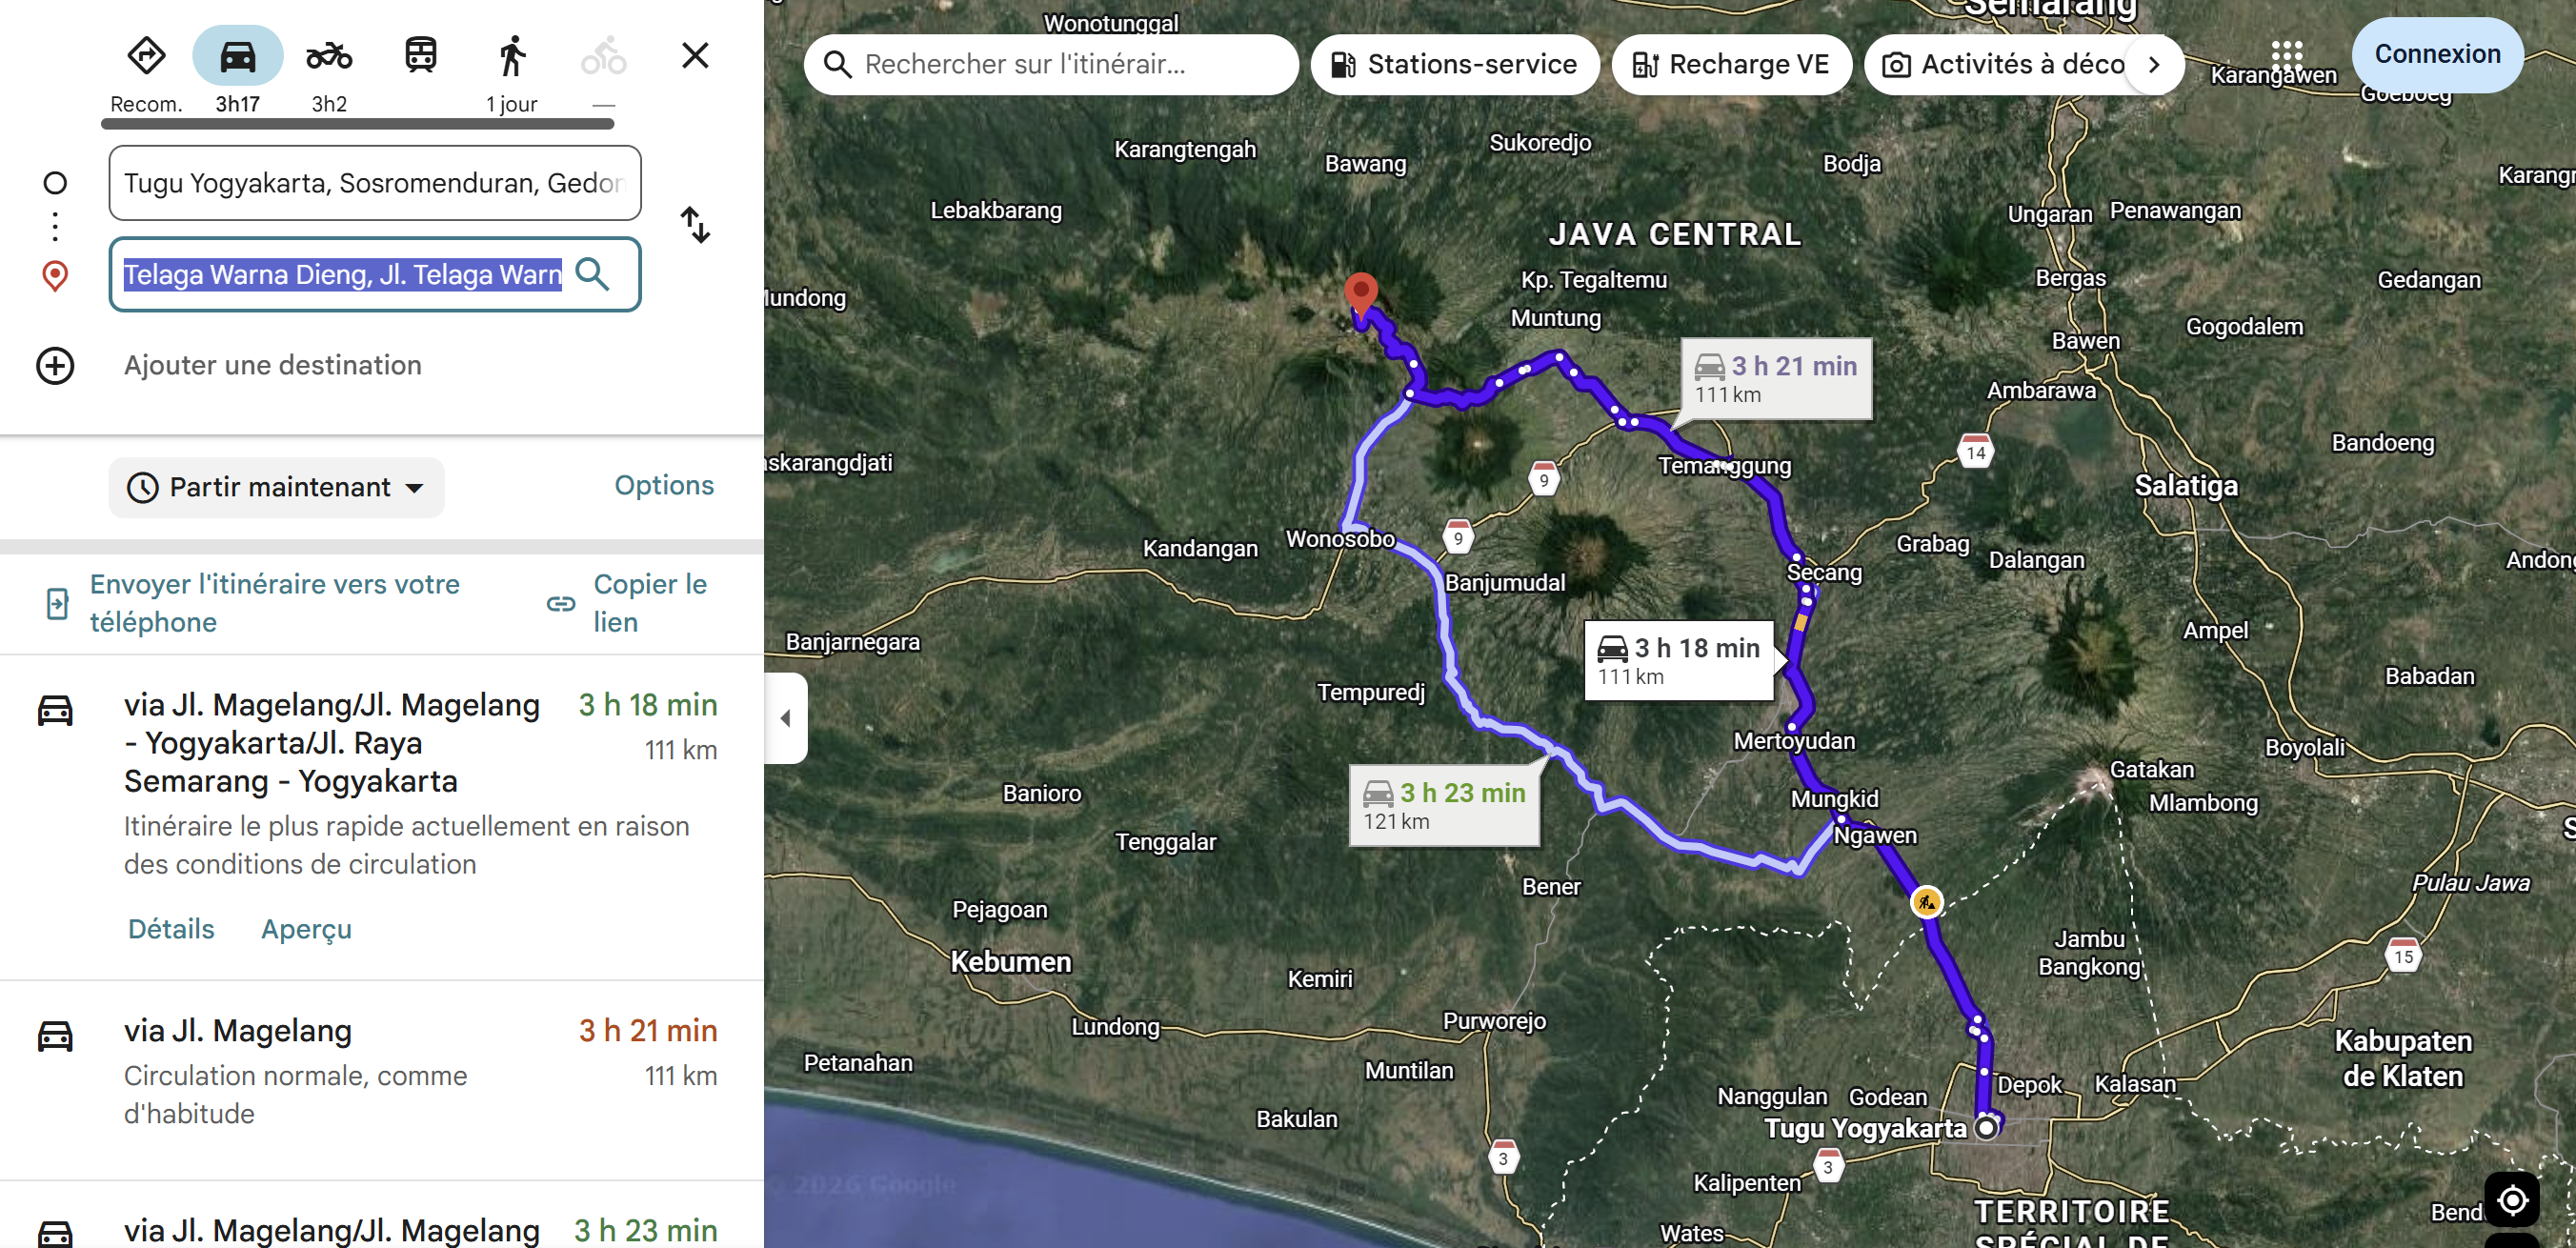2576x1248 pixels.
Task: Click the Banjarnegara label on map
Action: [x=852, y=642]
